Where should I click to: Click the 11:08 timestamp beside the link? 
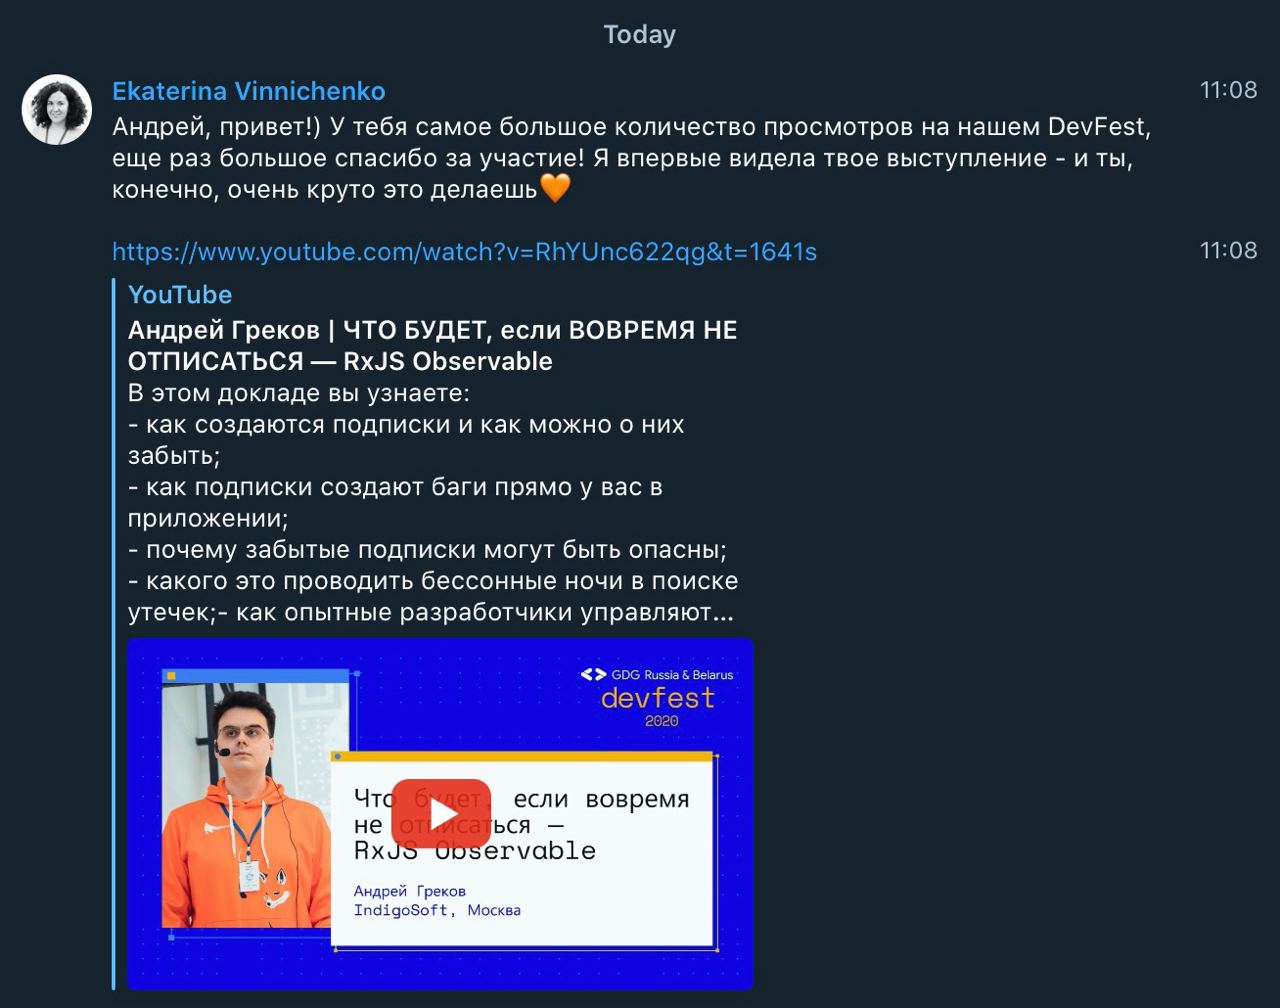(x=1228, y=250)
